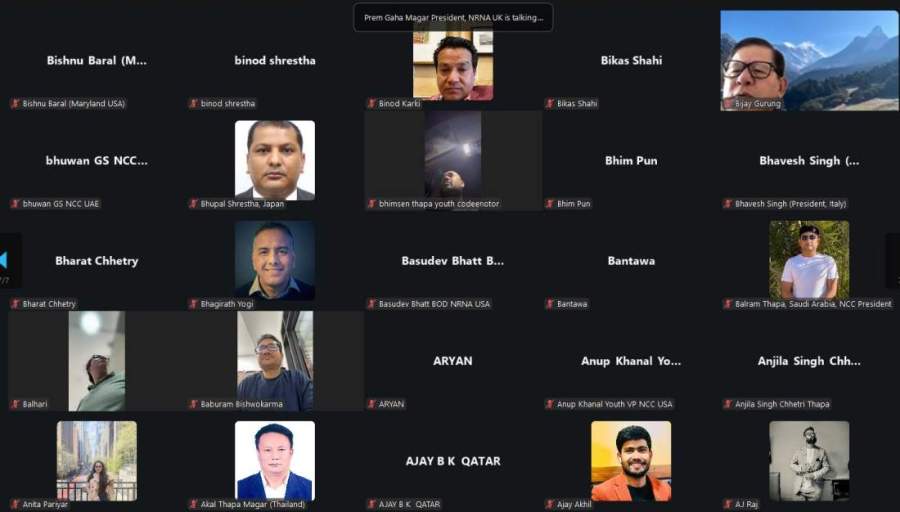Go to previous page using left blue arrow
Image resolution: width=900 pixels, height=512 pixels.
tap(3, 260)
